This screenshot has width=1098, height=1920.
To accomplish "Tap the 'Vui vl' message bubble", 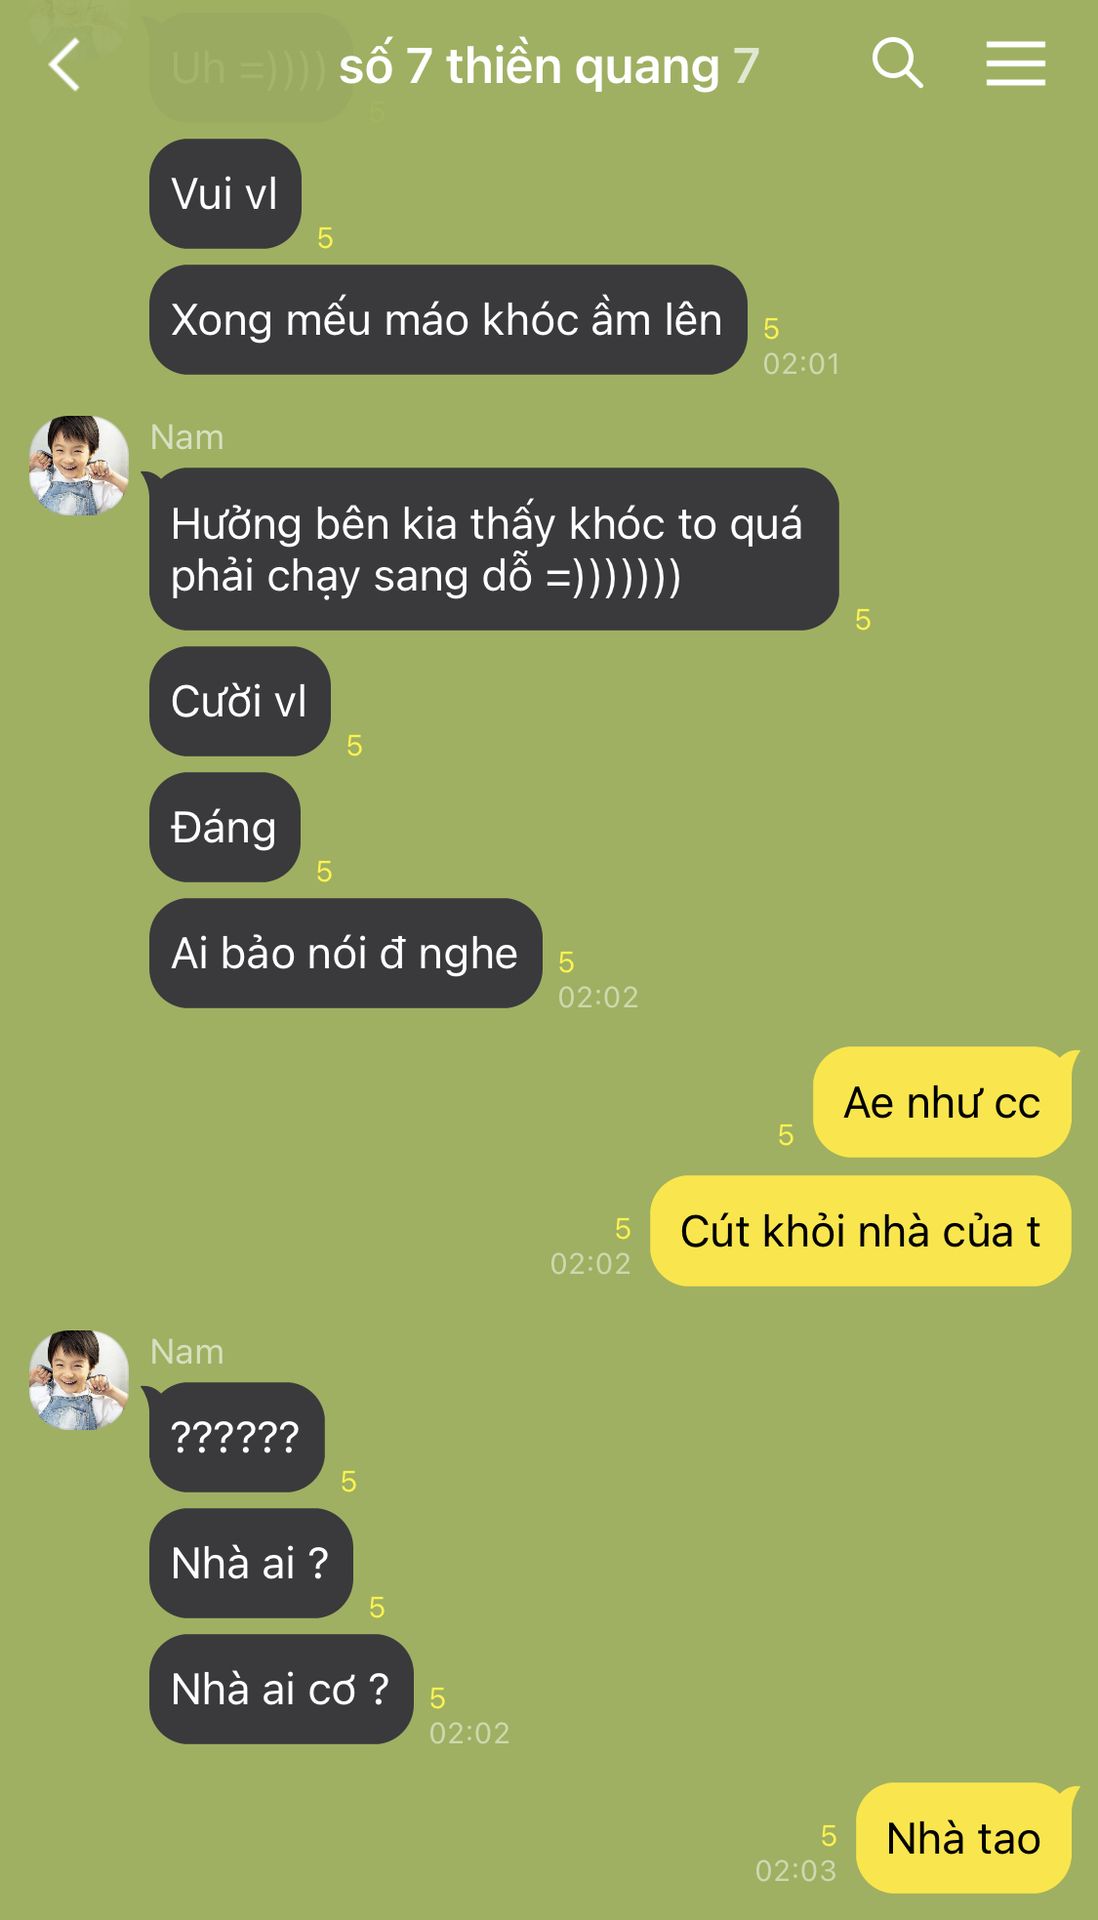I will [x=225, y=194].
